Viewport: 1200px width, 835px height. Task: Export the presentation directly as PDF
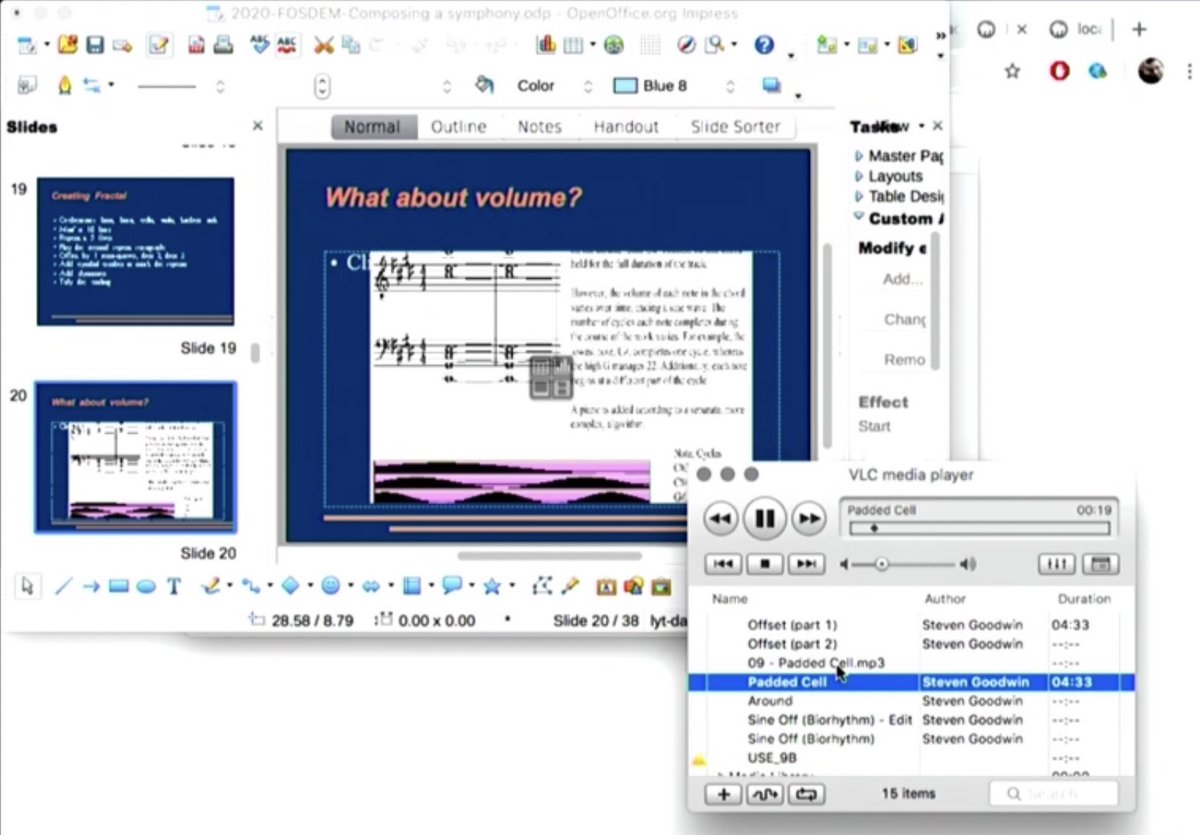pos(196,45)
